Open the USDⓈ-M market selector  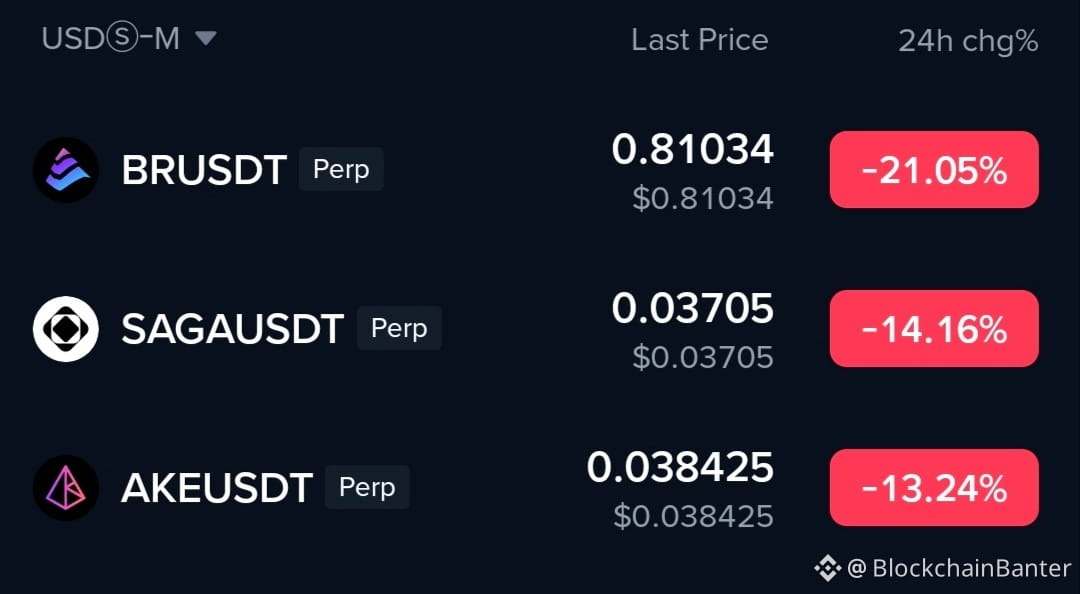tap(129, 39)
